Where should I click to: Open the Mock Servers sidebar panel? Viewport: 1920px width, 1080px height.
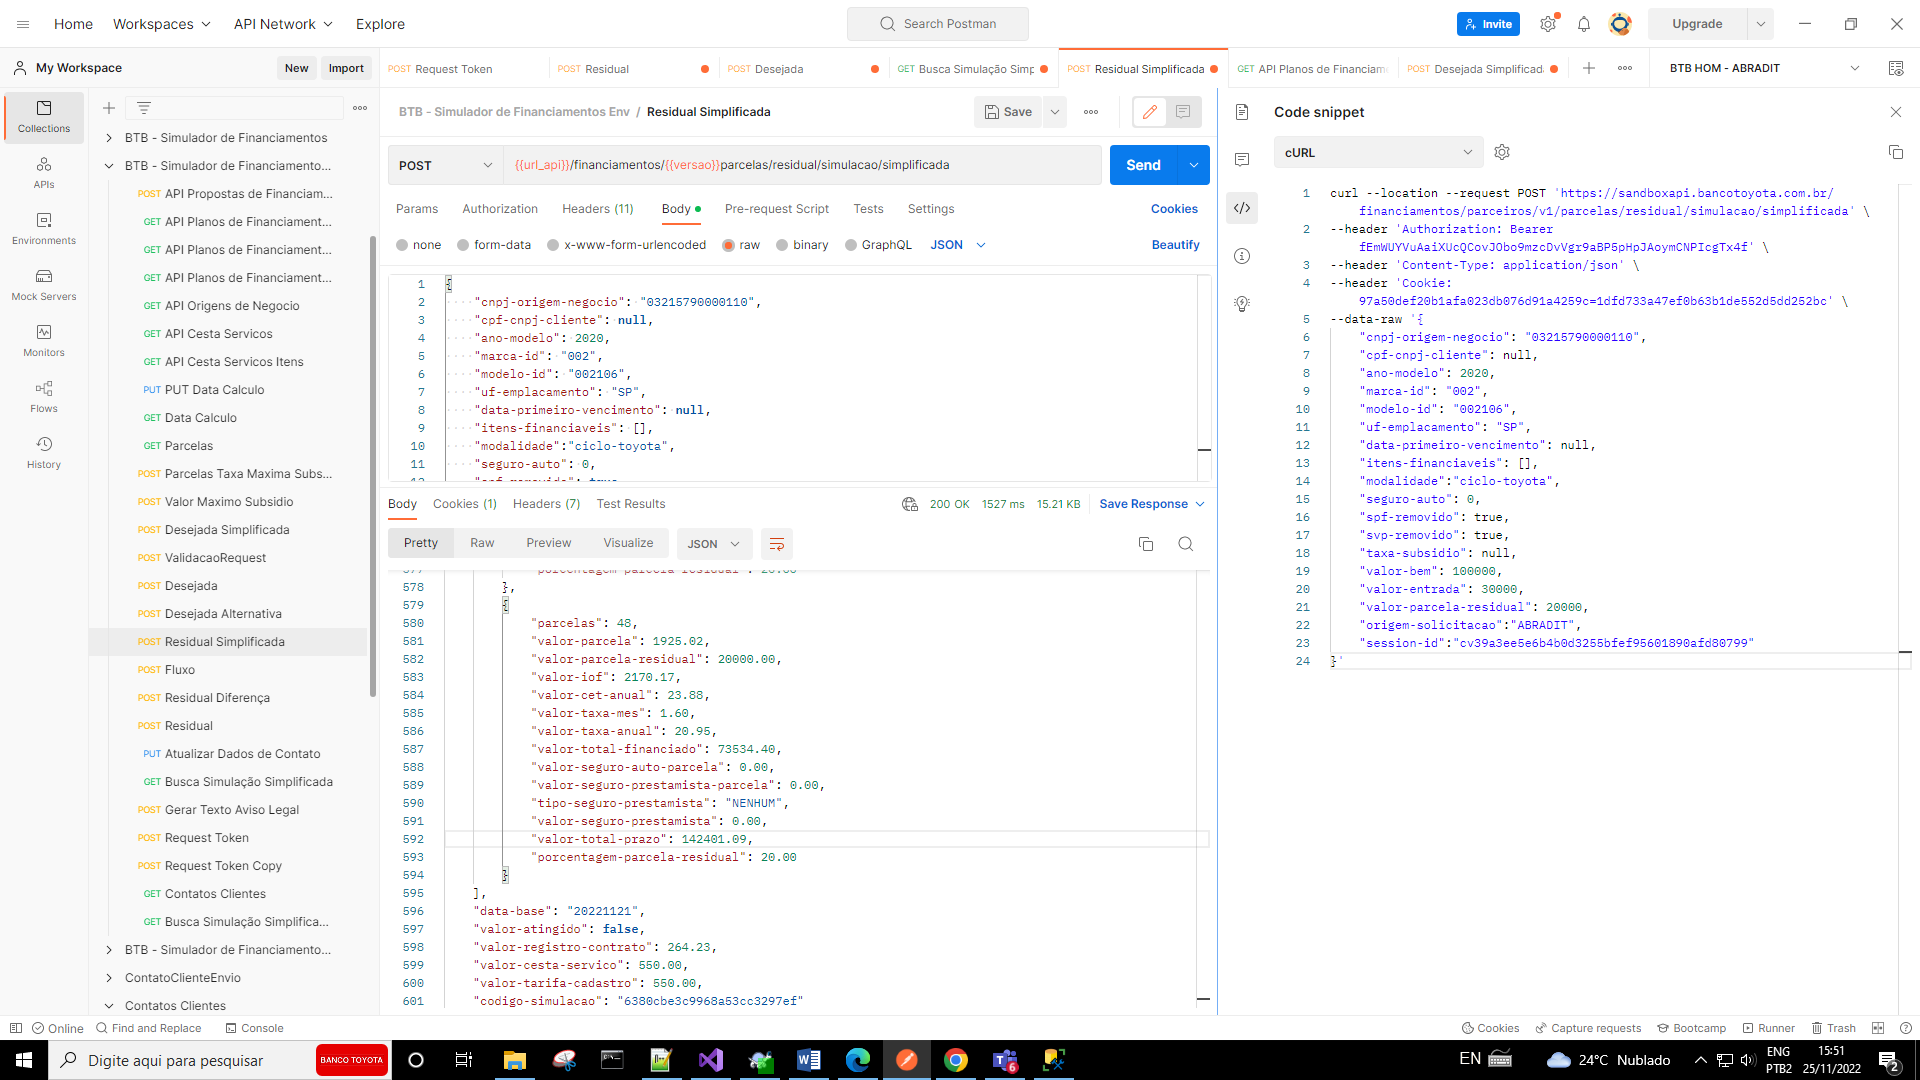point(44,285)
